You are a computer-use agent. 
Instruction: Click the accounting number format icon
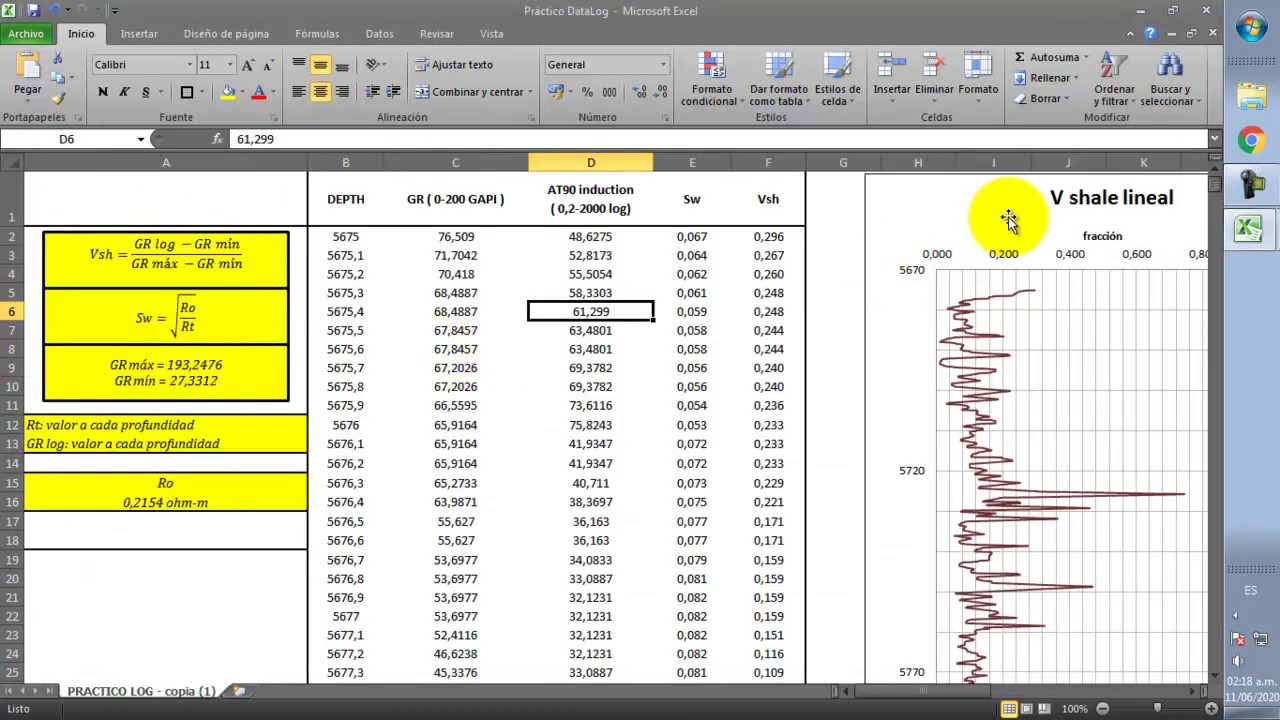point(556,92)
